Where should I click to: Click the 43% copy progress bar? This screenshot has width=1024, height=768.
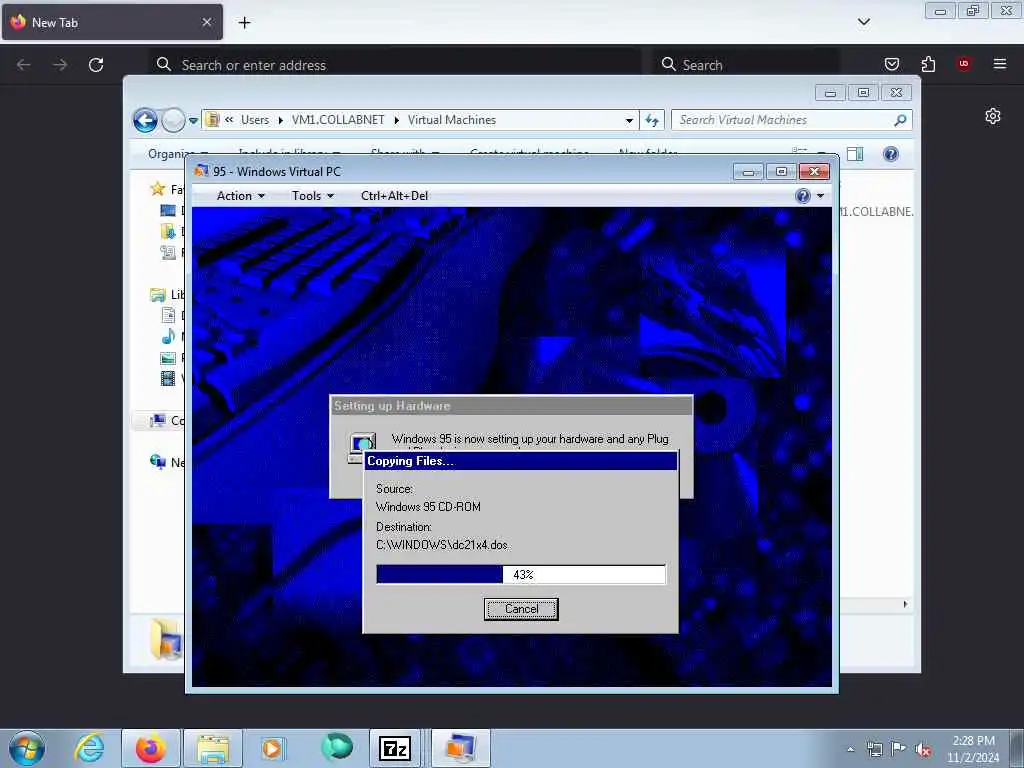(x=521, y=575)
